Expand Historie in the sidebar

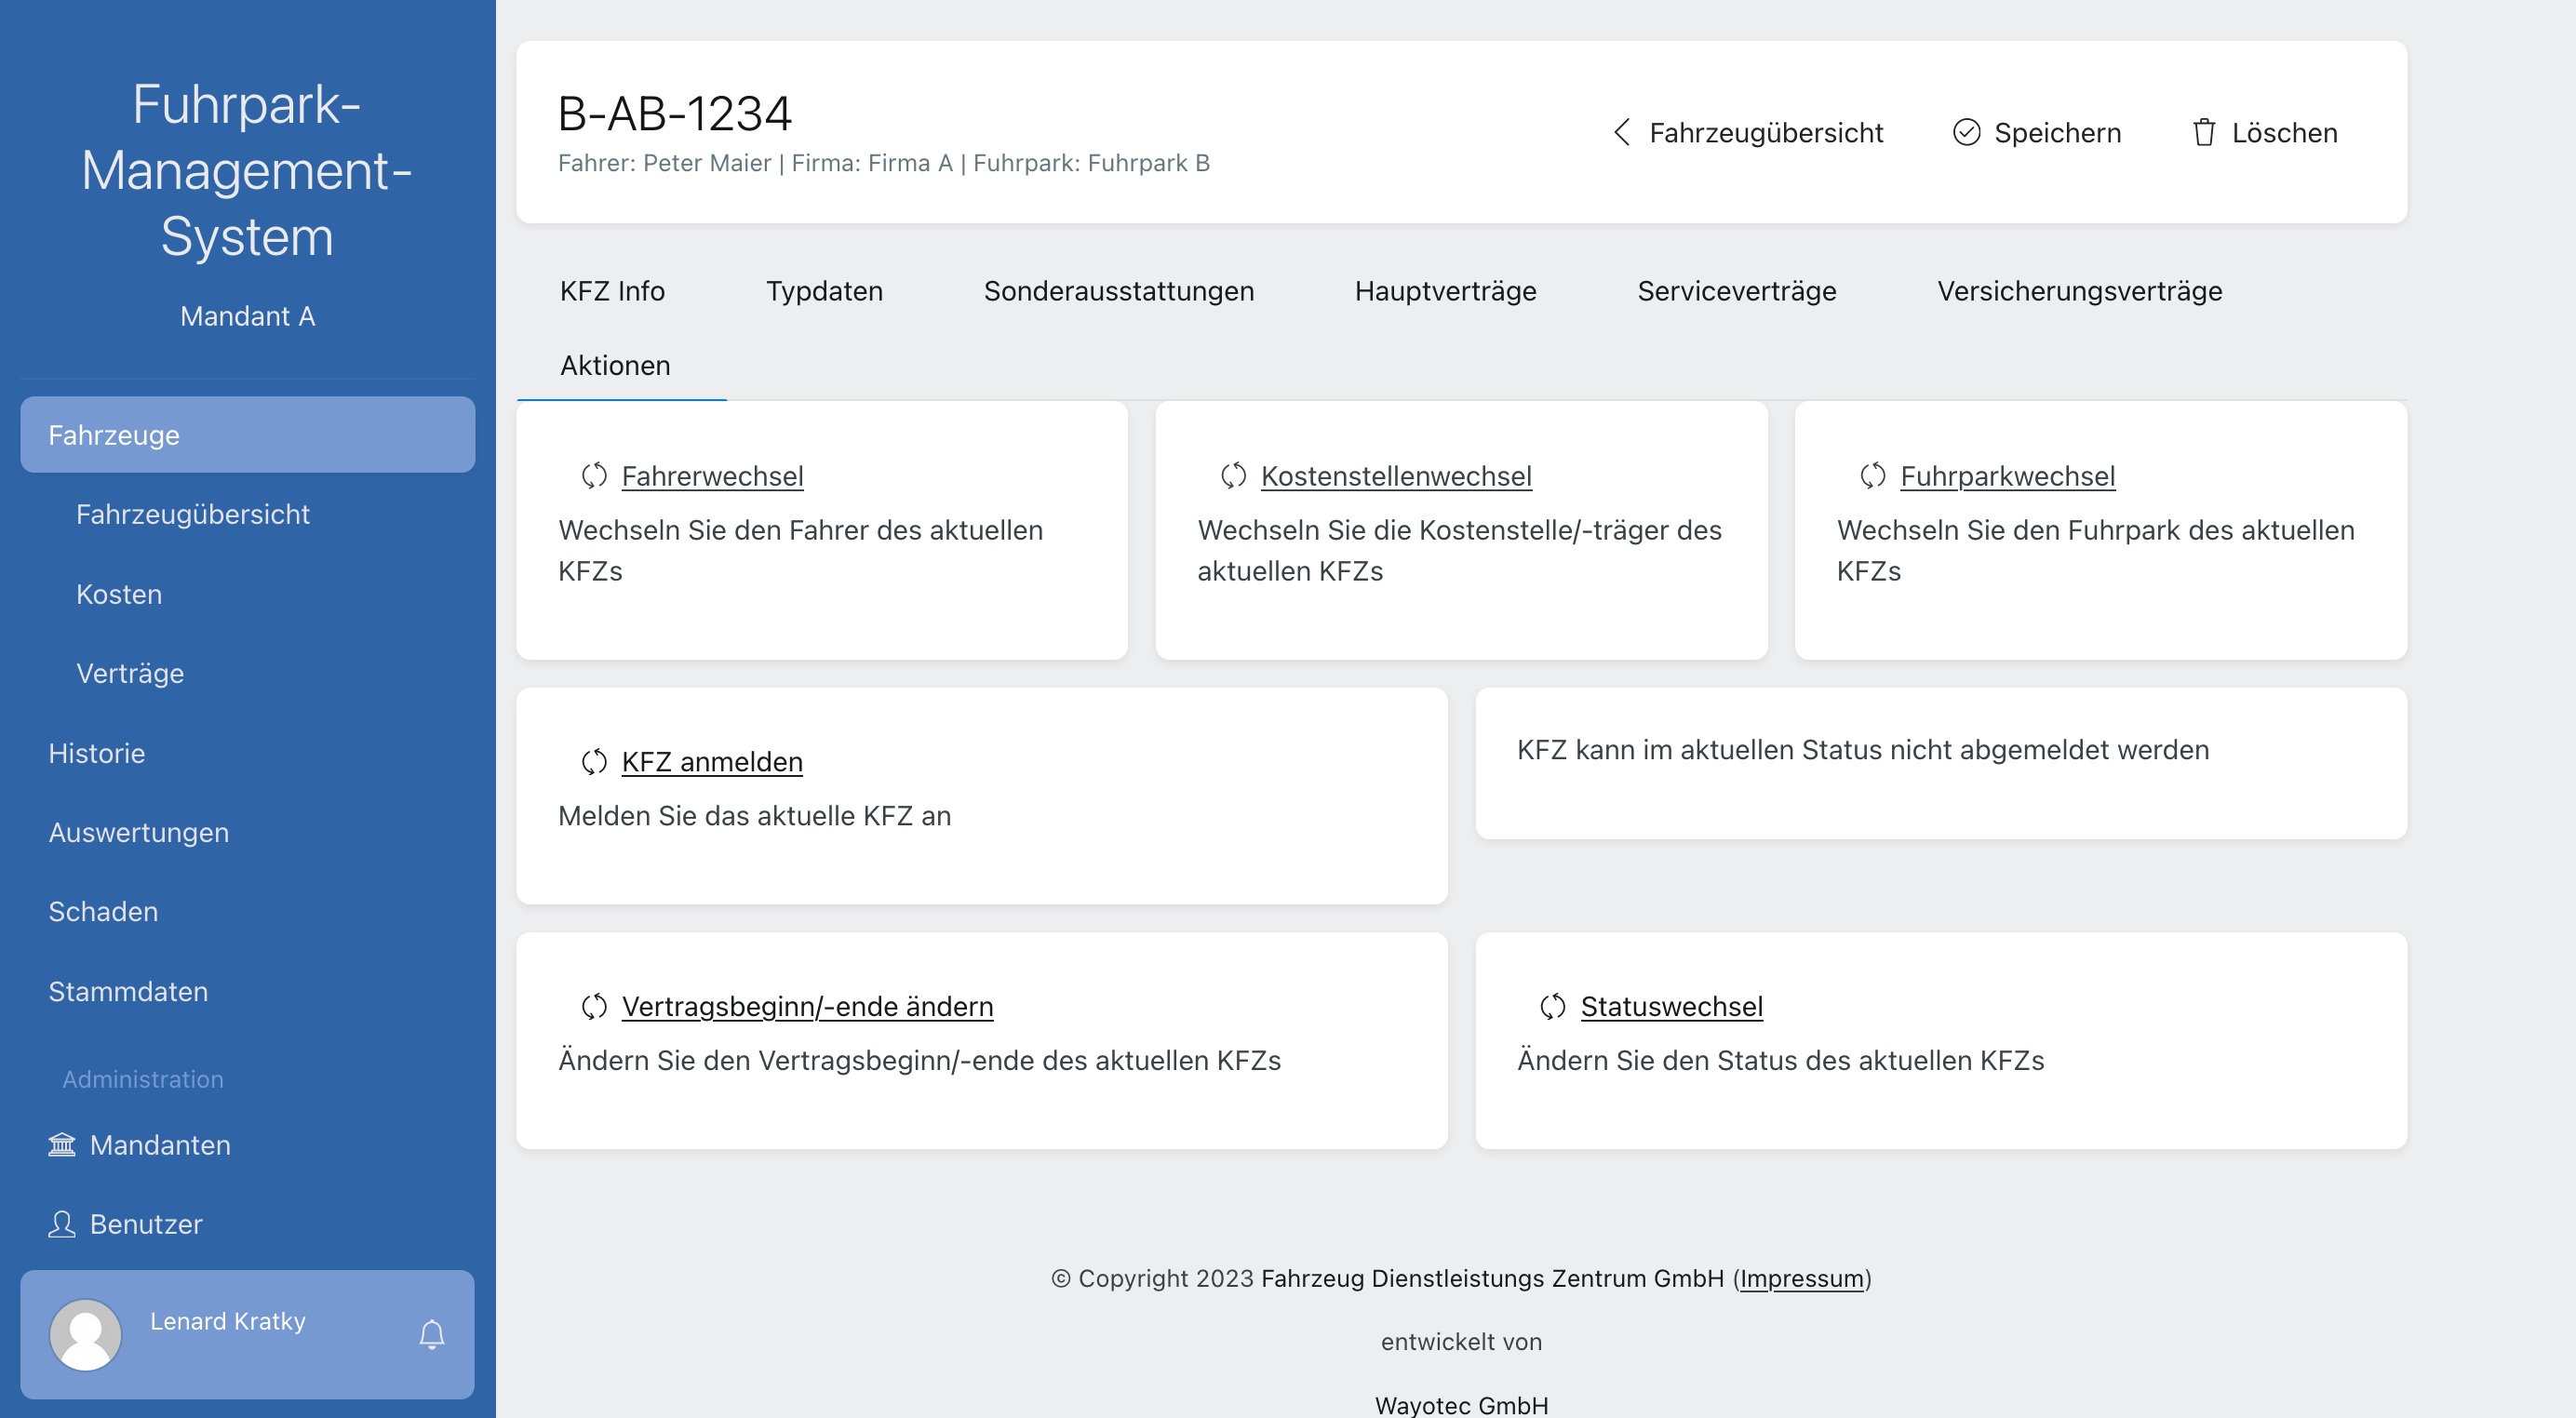pyautogui.click(x=97, y=753)
